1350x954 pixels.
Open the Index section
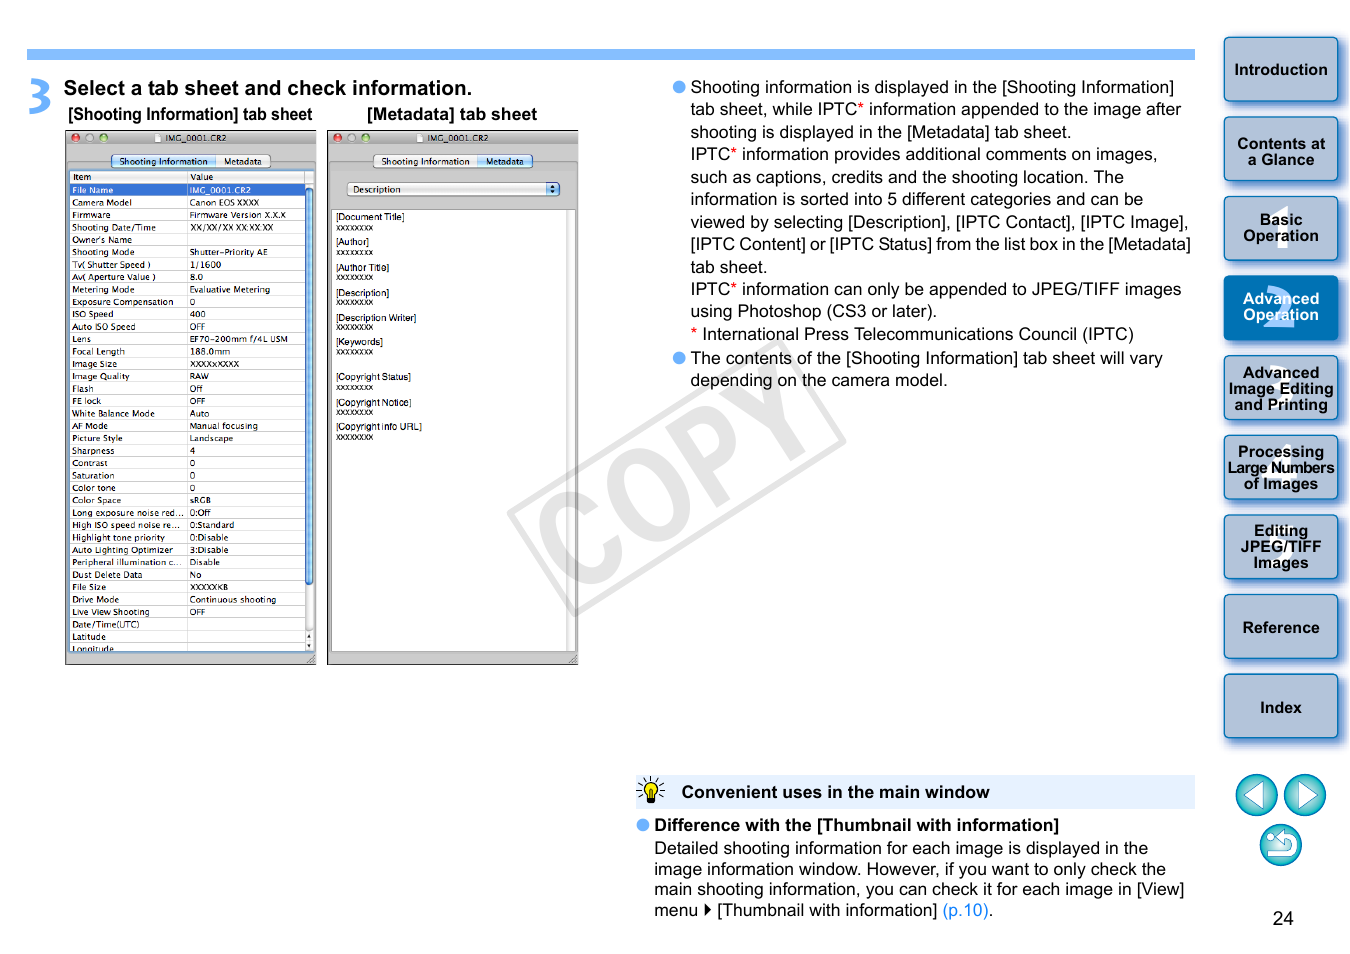point(1280,707)
